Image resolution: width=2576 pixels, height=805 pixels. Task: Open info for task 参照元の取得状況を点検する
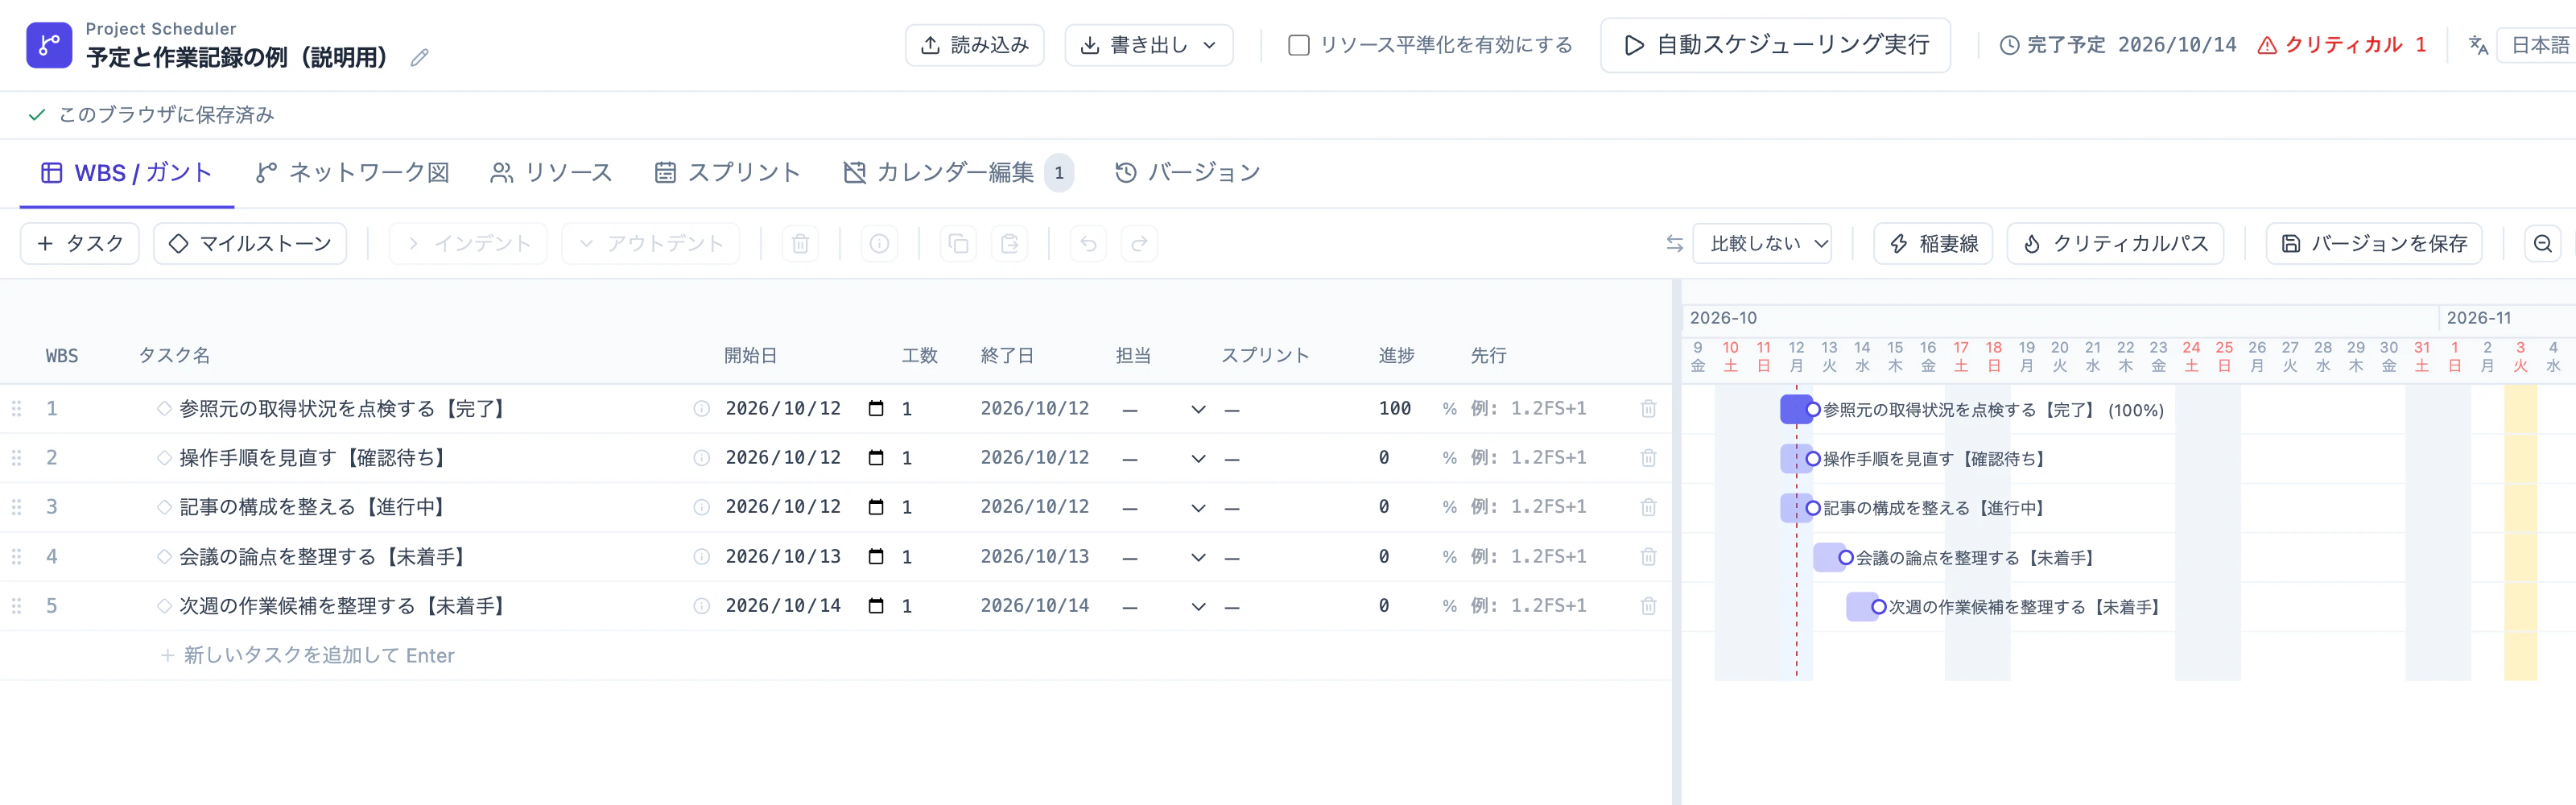(x=701, y=409)
